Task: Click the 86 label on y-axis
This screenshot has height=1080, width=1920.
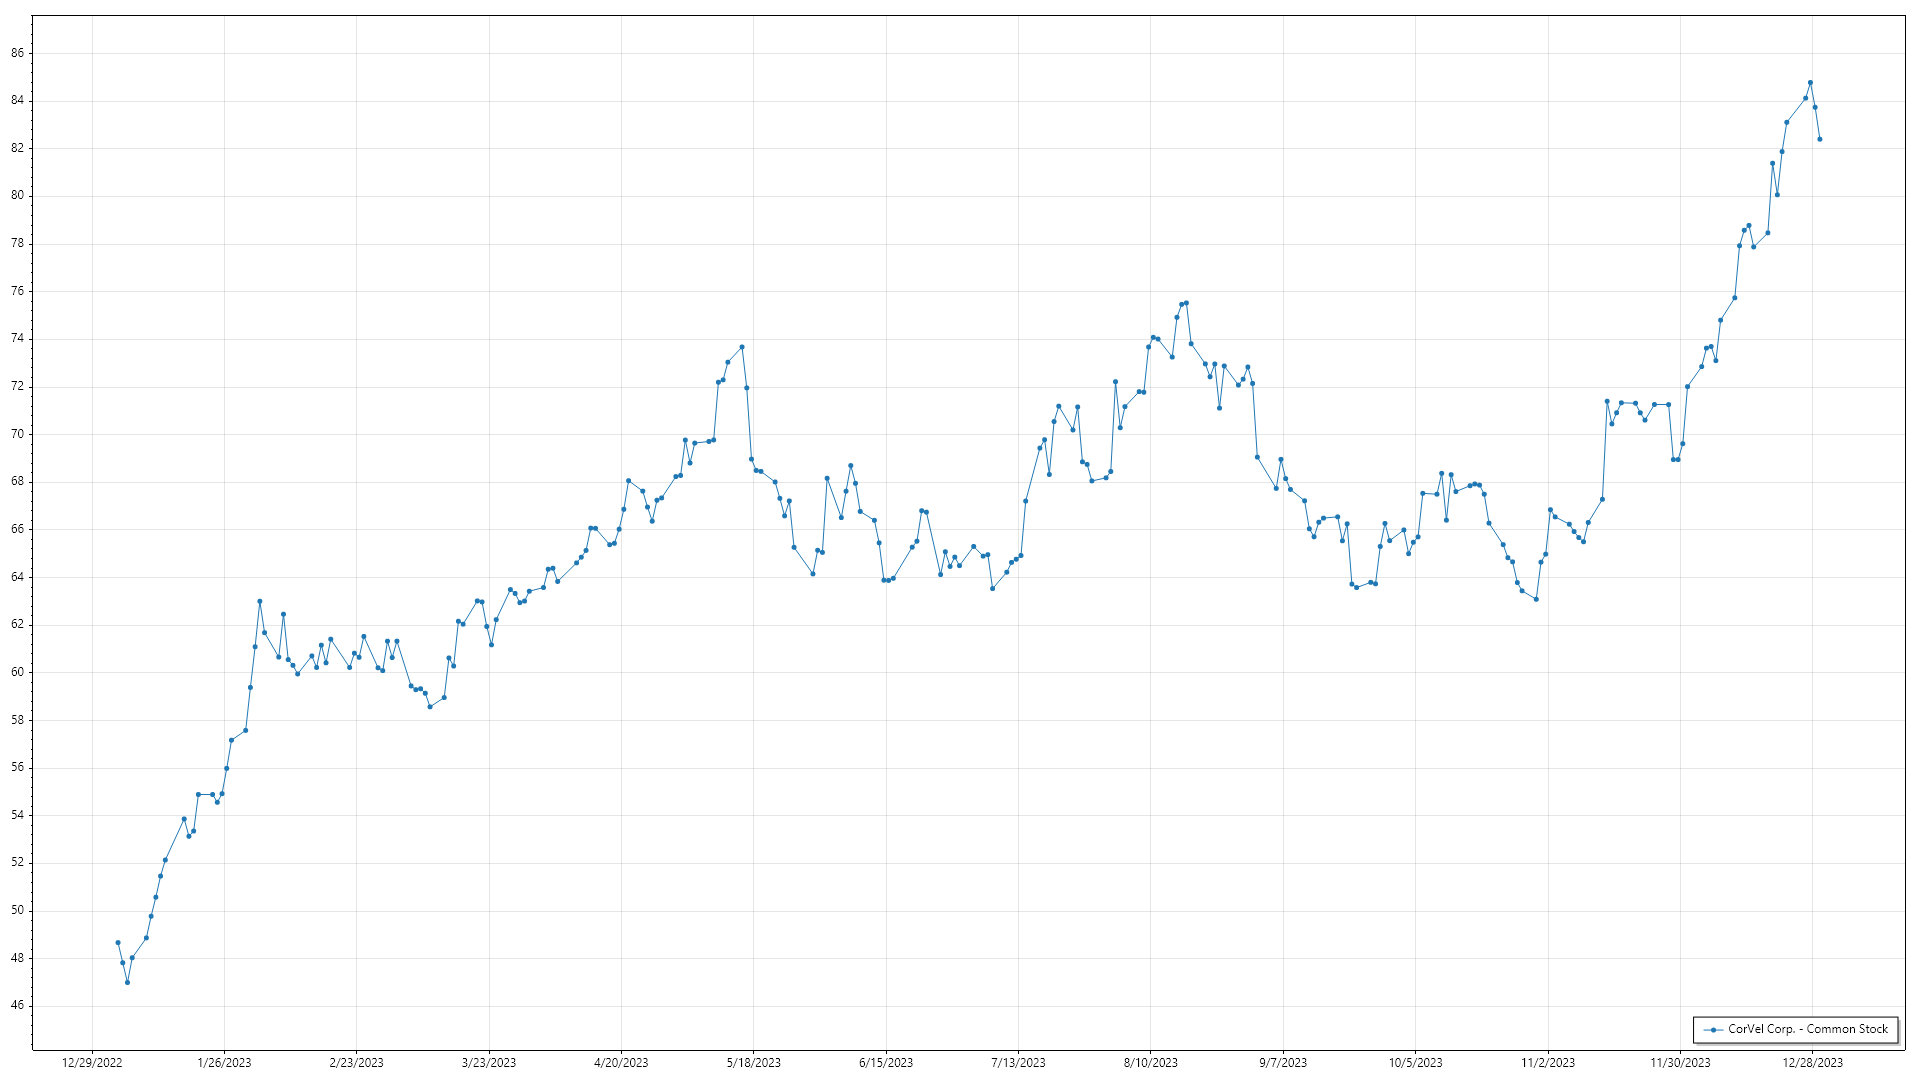Action: [18, 53]
